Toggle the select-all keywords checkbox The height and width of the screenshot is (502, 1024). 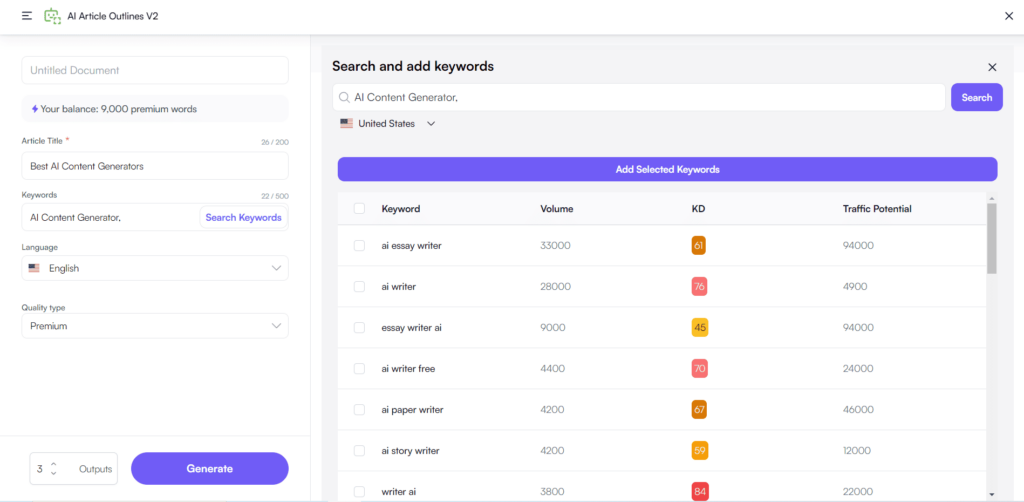click(359, 209)
